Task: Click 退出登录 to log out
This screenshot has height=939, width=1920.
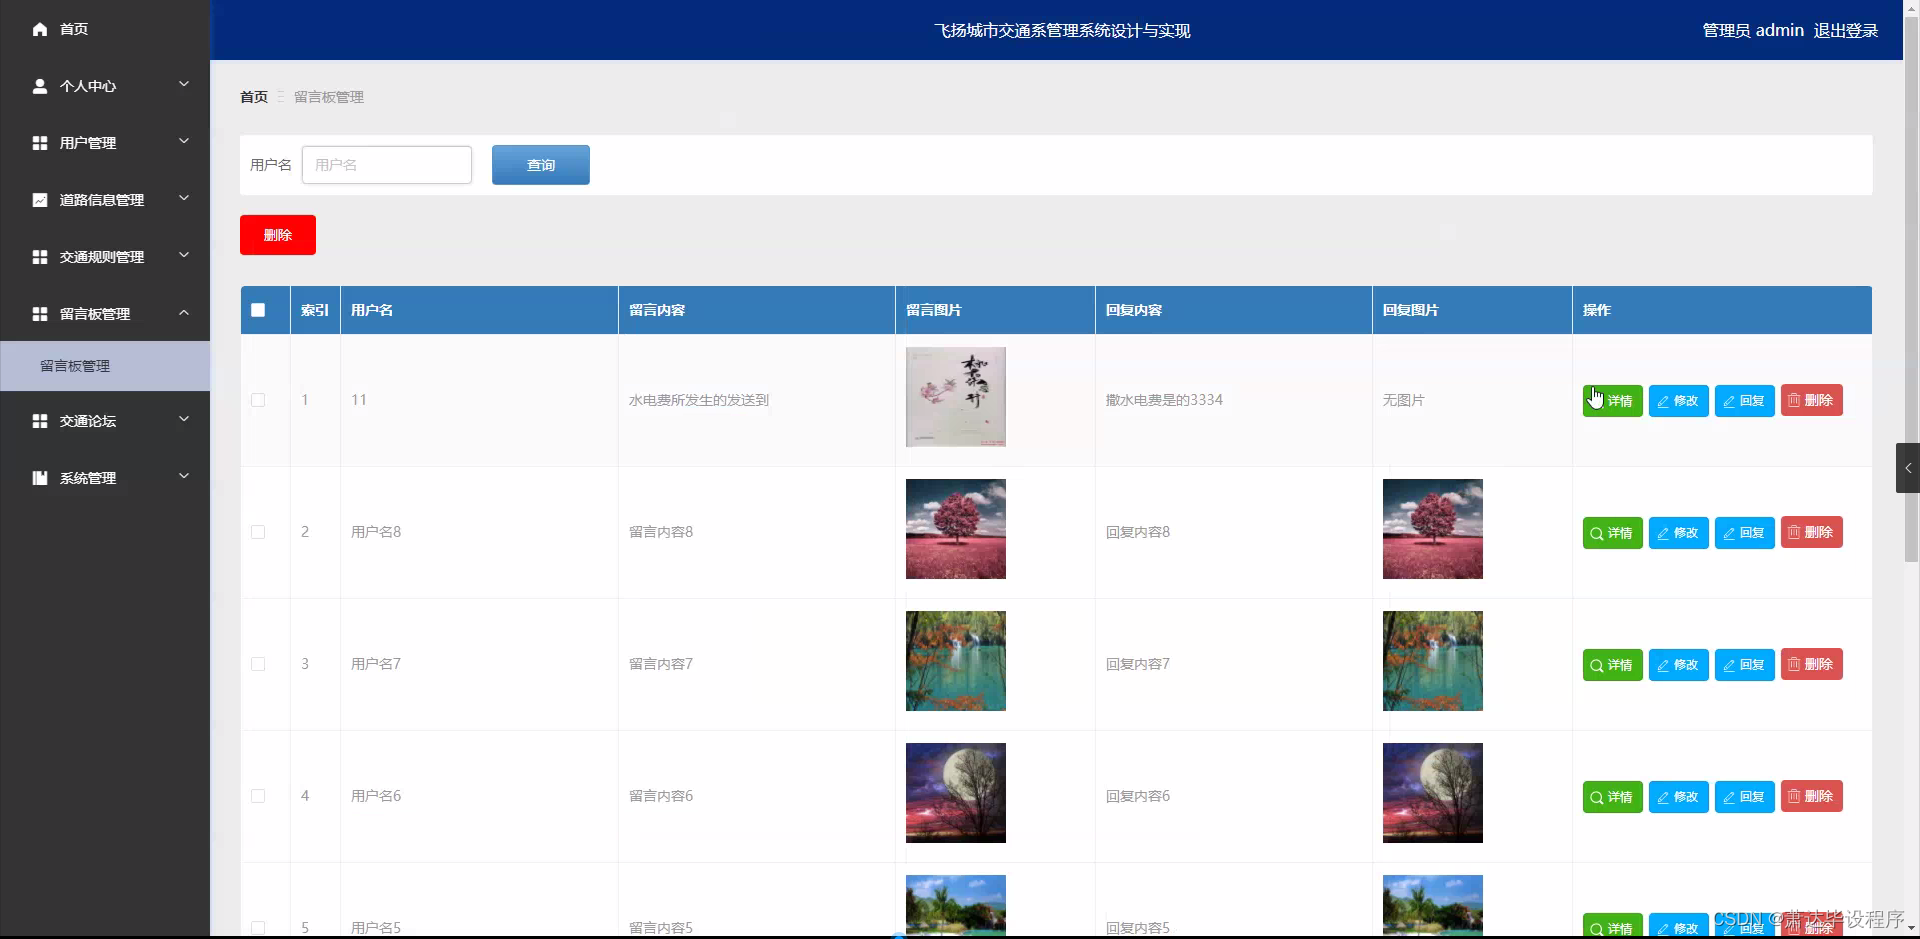Action: [x=1846, y=30]
